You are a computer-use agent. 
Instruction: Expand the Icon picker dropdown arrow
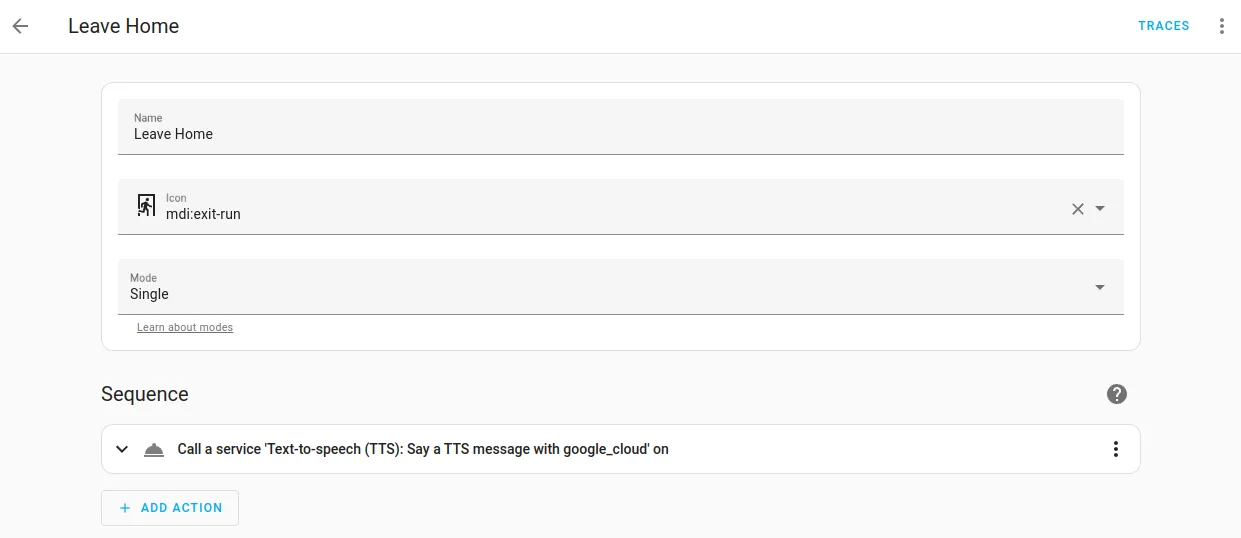click(1100, 208)
